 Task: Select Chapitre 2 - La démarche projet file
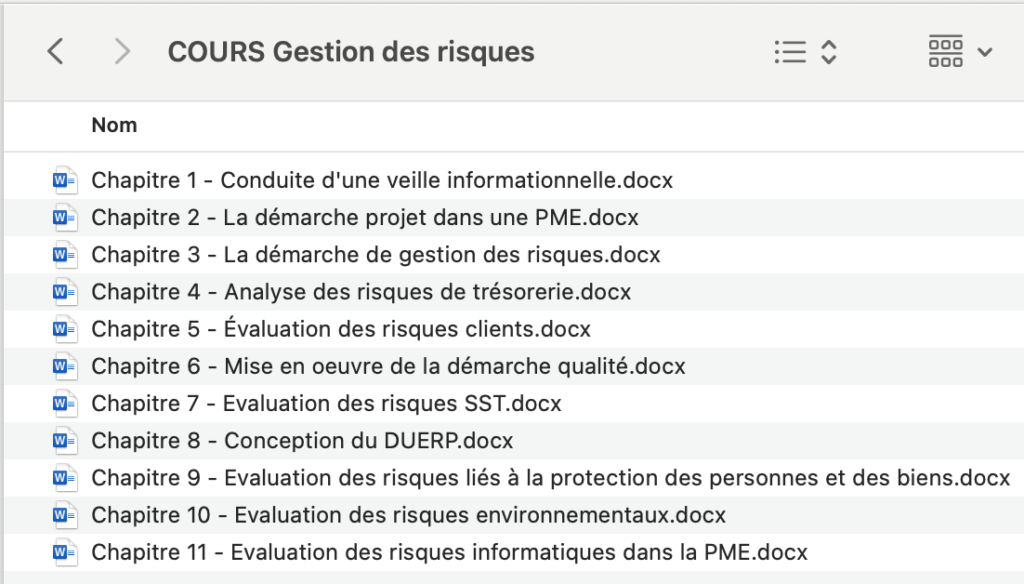[514, 217]
